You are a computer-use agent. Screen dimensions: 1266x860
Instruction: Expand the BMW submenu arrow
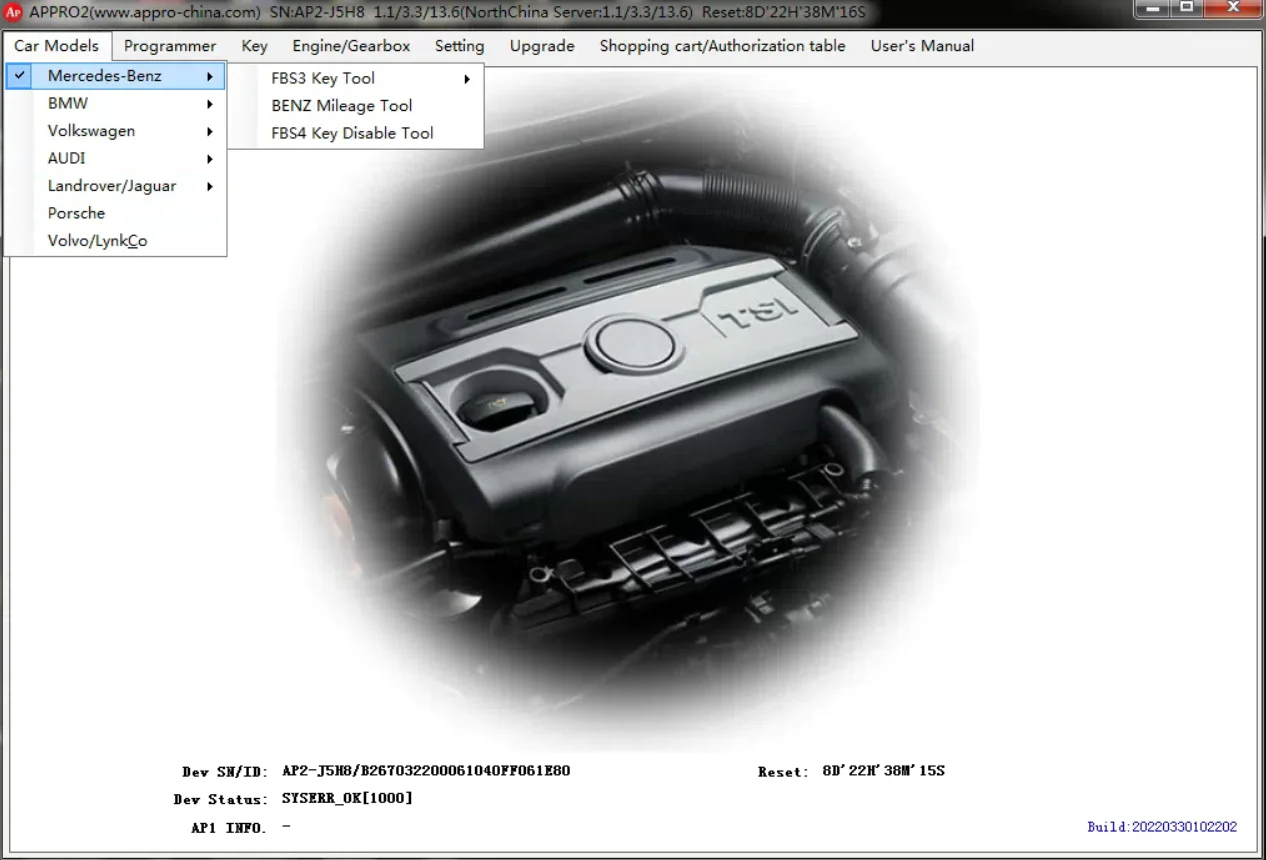[210, 104]
